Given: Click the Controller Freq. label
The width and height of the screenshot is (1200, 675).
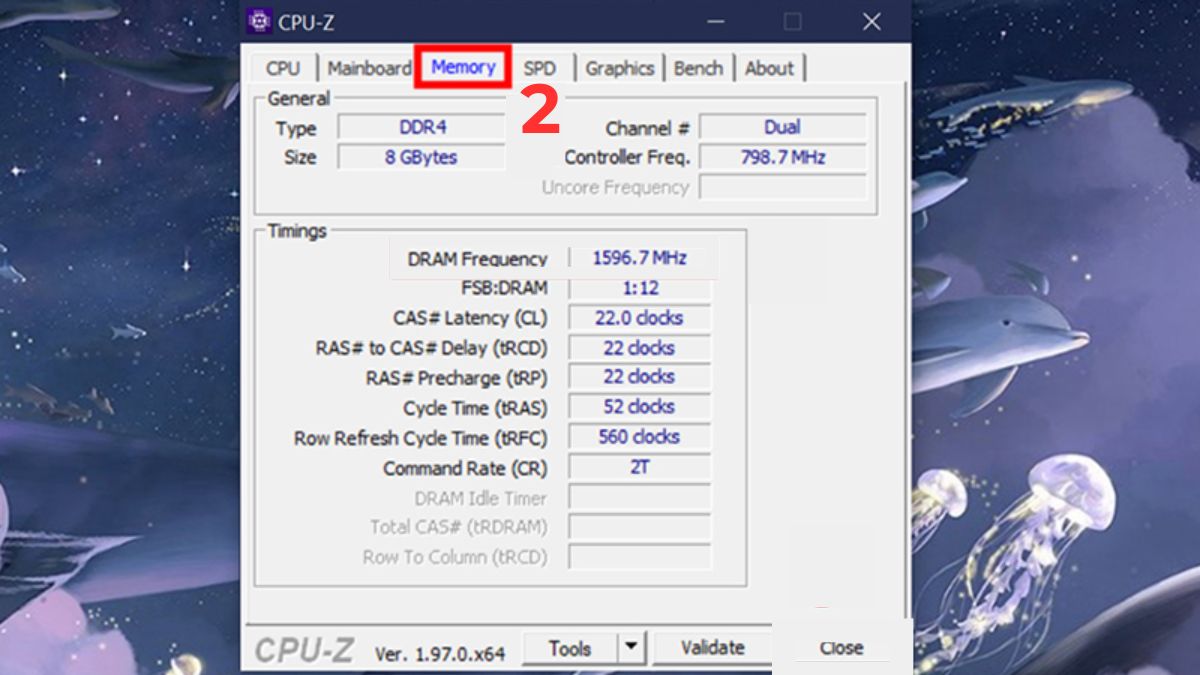Looking at the screenshot, I should click(627, 157).
